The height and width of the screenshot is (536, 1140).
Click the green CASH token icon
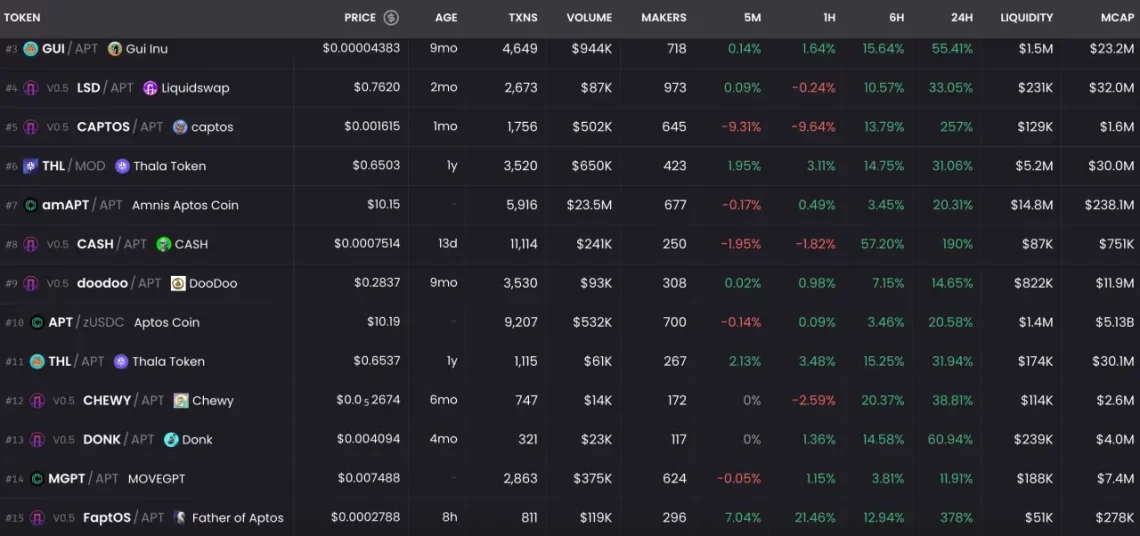point(164,244)
